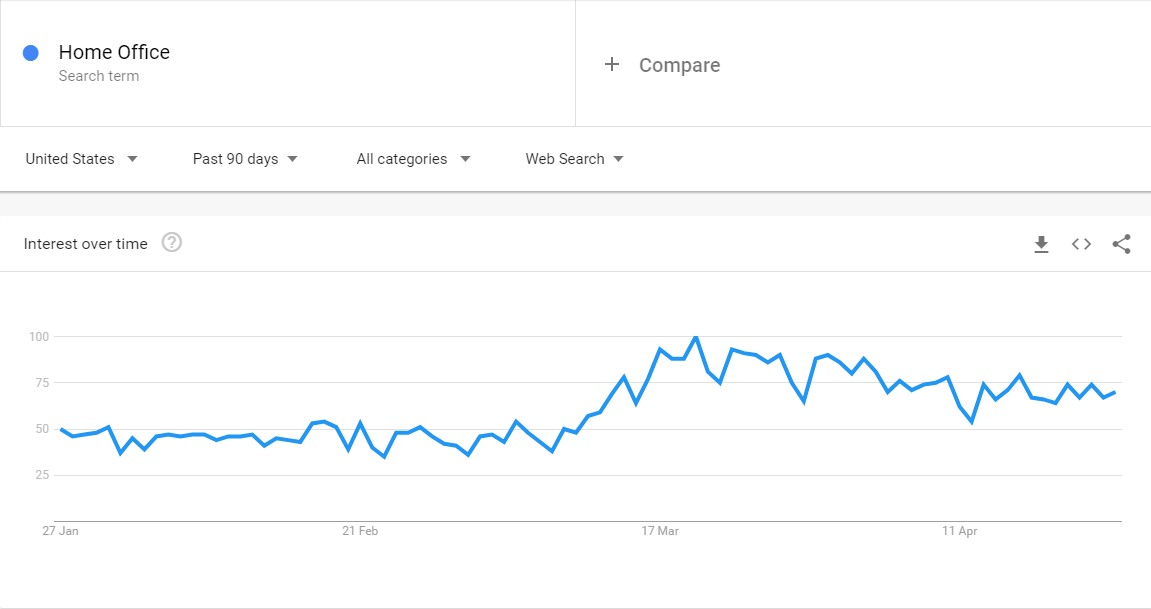Download the interest over time data
Image resolution: width=1151 pixels, height=609 pixels.
tap(1041, 244)
